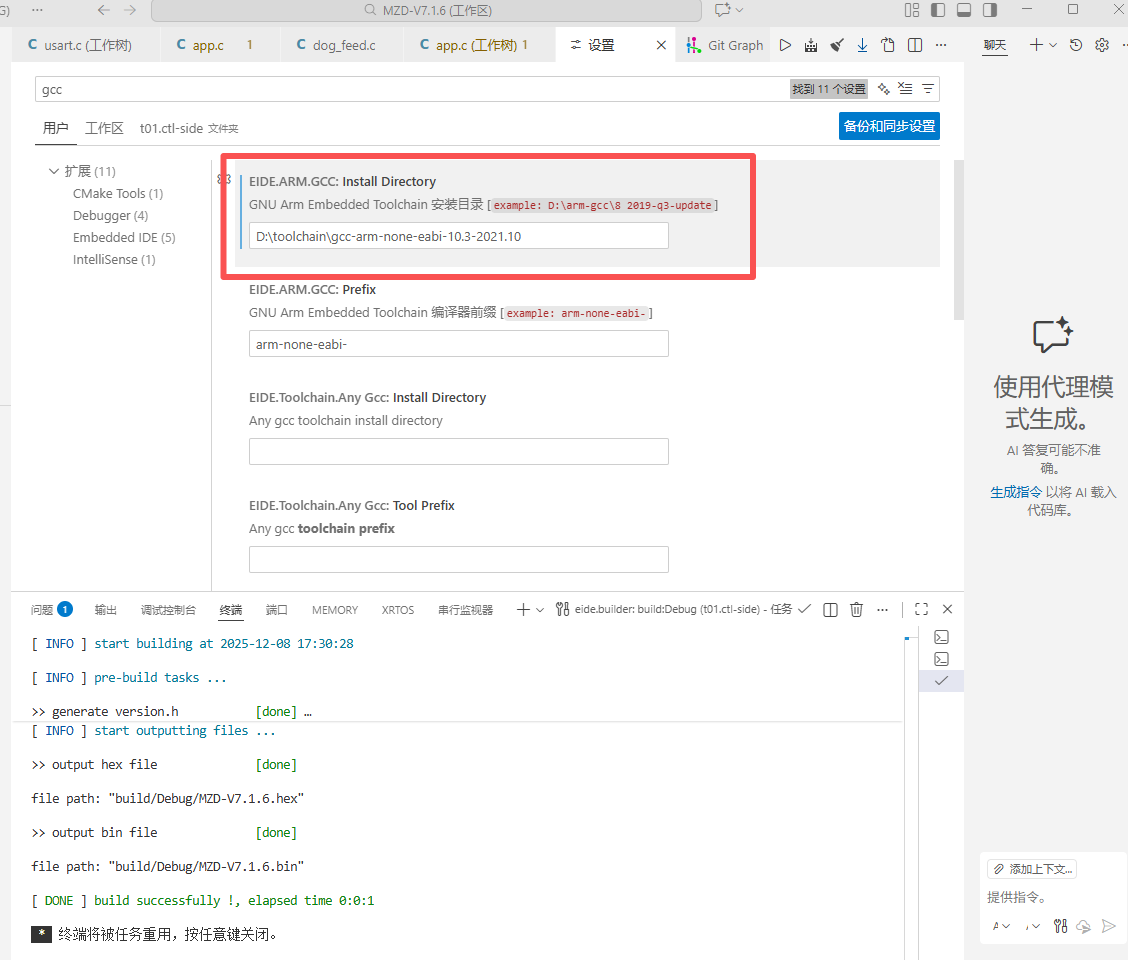Switch to usart.c (工作树) tab
This screenshot has height=960, width=1128.
tap(86, 45)
